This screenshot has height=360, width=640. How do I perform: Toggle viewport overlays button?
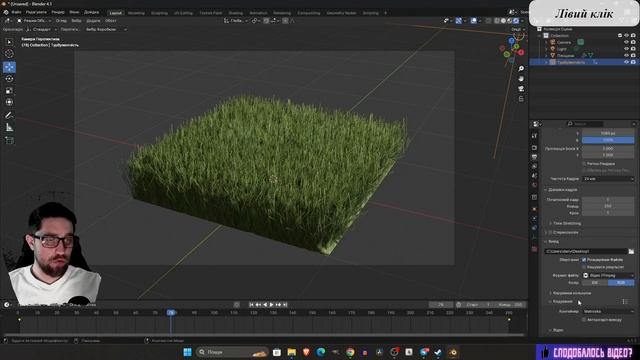click(473, 20)
